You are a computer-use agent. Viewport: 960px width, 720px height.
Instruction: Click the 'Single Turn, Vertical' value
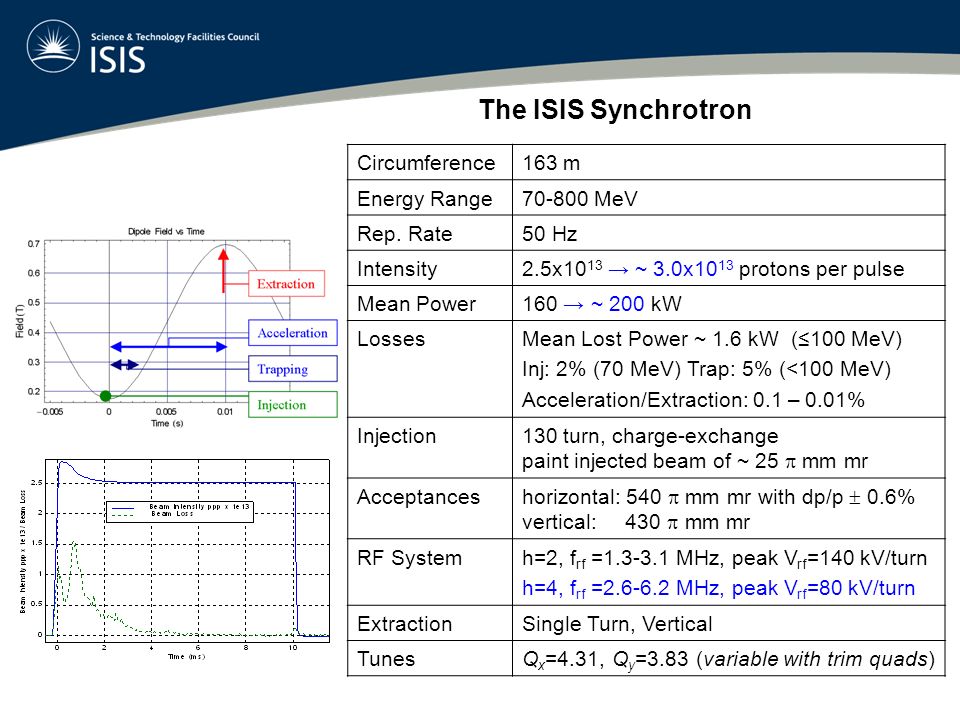[617, 624]
